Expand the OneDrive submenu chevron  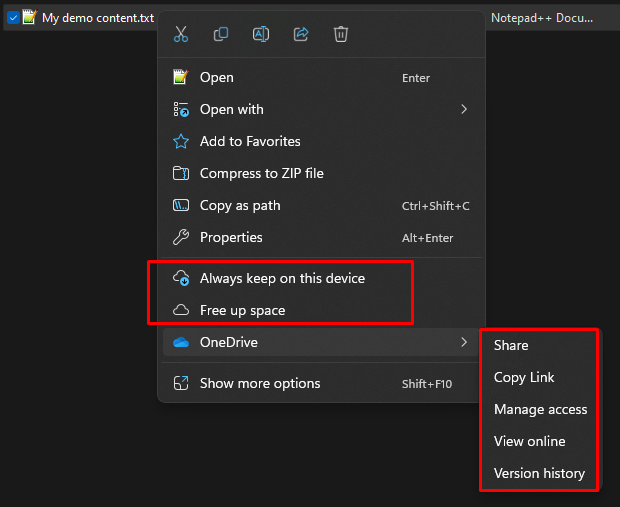click(464, 342)
